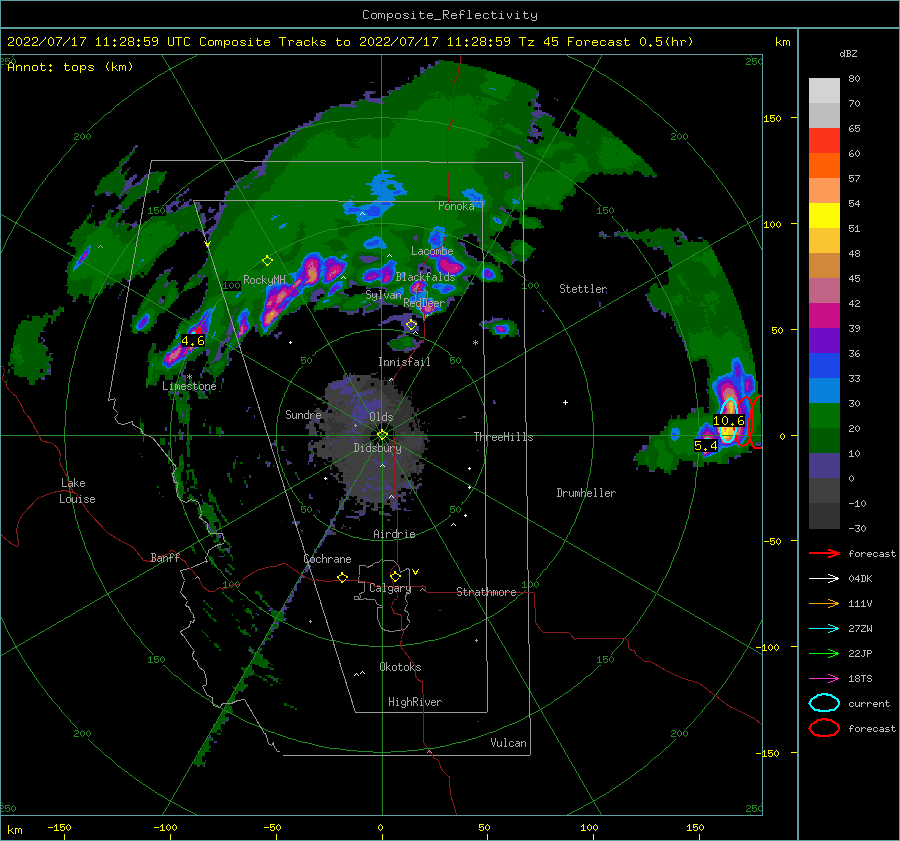The image size is (900, 841).
Task: Click the magenta 39 dBZ color swatch
Action: pos(824,315)
